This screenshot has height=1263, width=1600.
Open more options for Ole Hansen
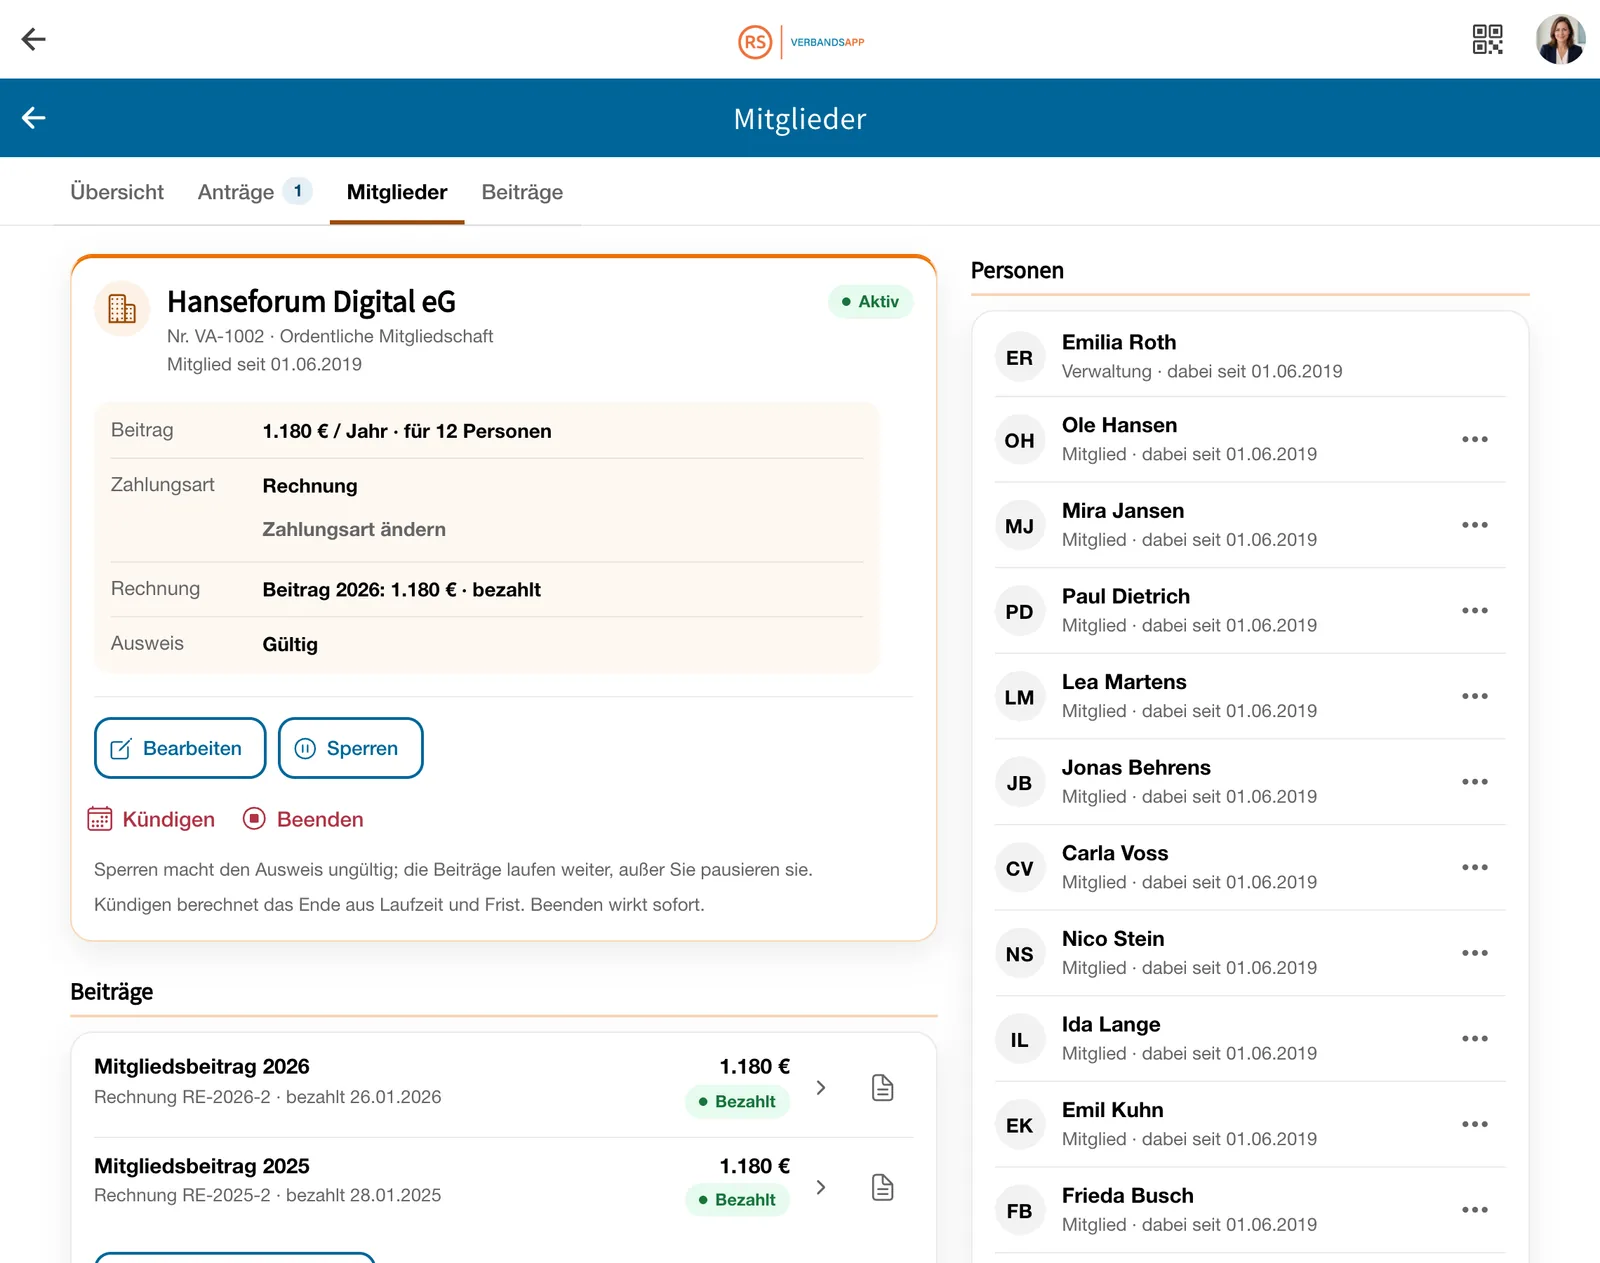(1474, 439)
